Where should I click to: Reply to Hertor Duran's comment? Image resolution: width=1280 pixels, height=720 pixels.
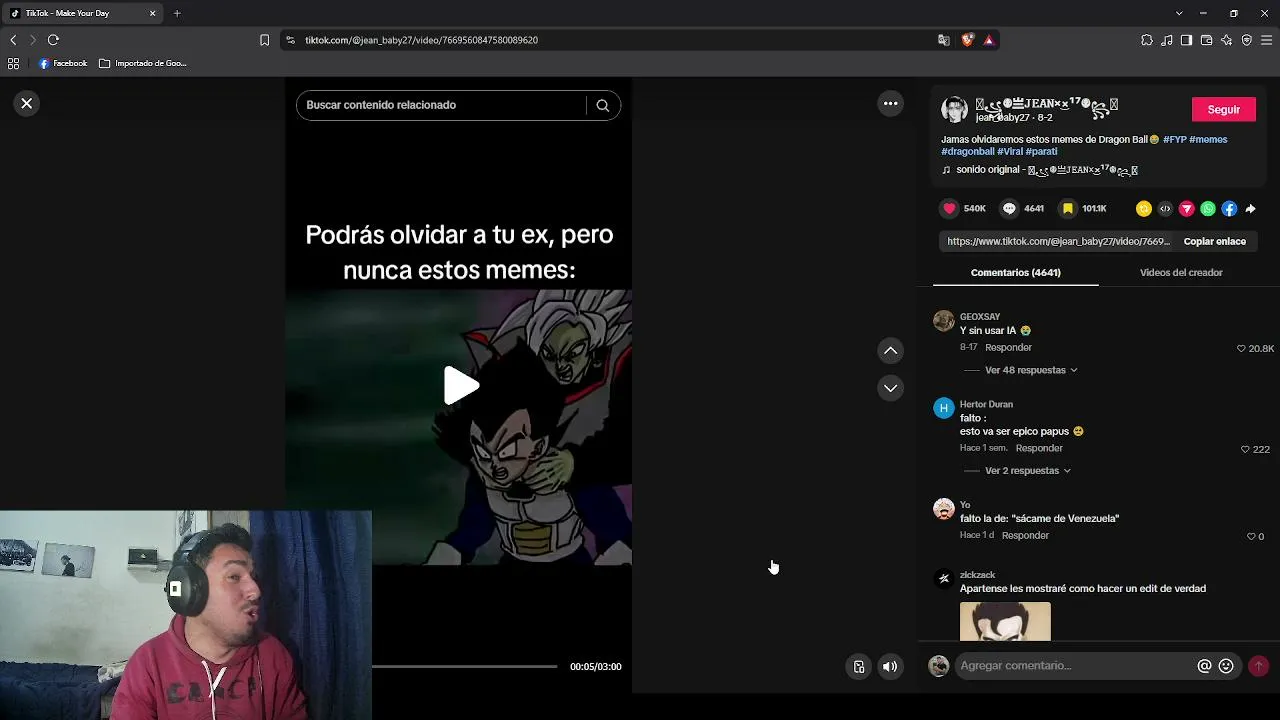1039,448
